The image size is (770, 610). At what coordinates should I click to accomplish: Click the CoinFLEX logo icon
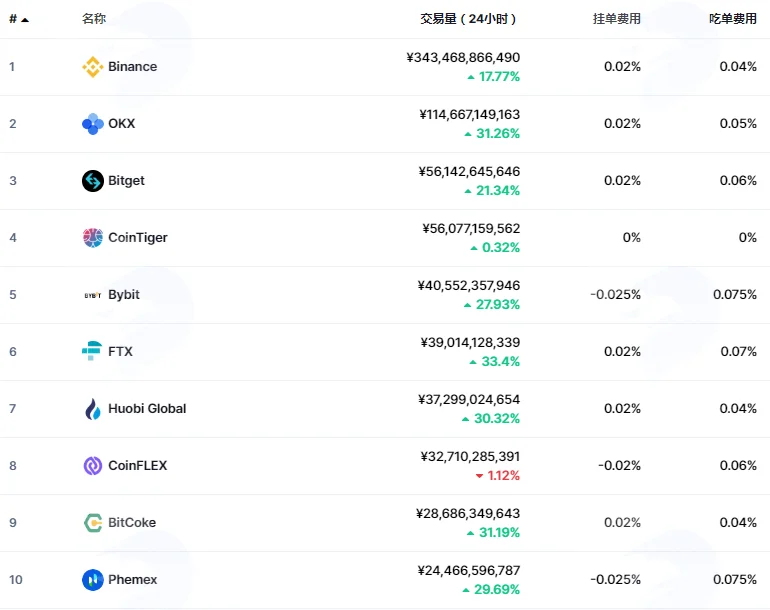92,466
